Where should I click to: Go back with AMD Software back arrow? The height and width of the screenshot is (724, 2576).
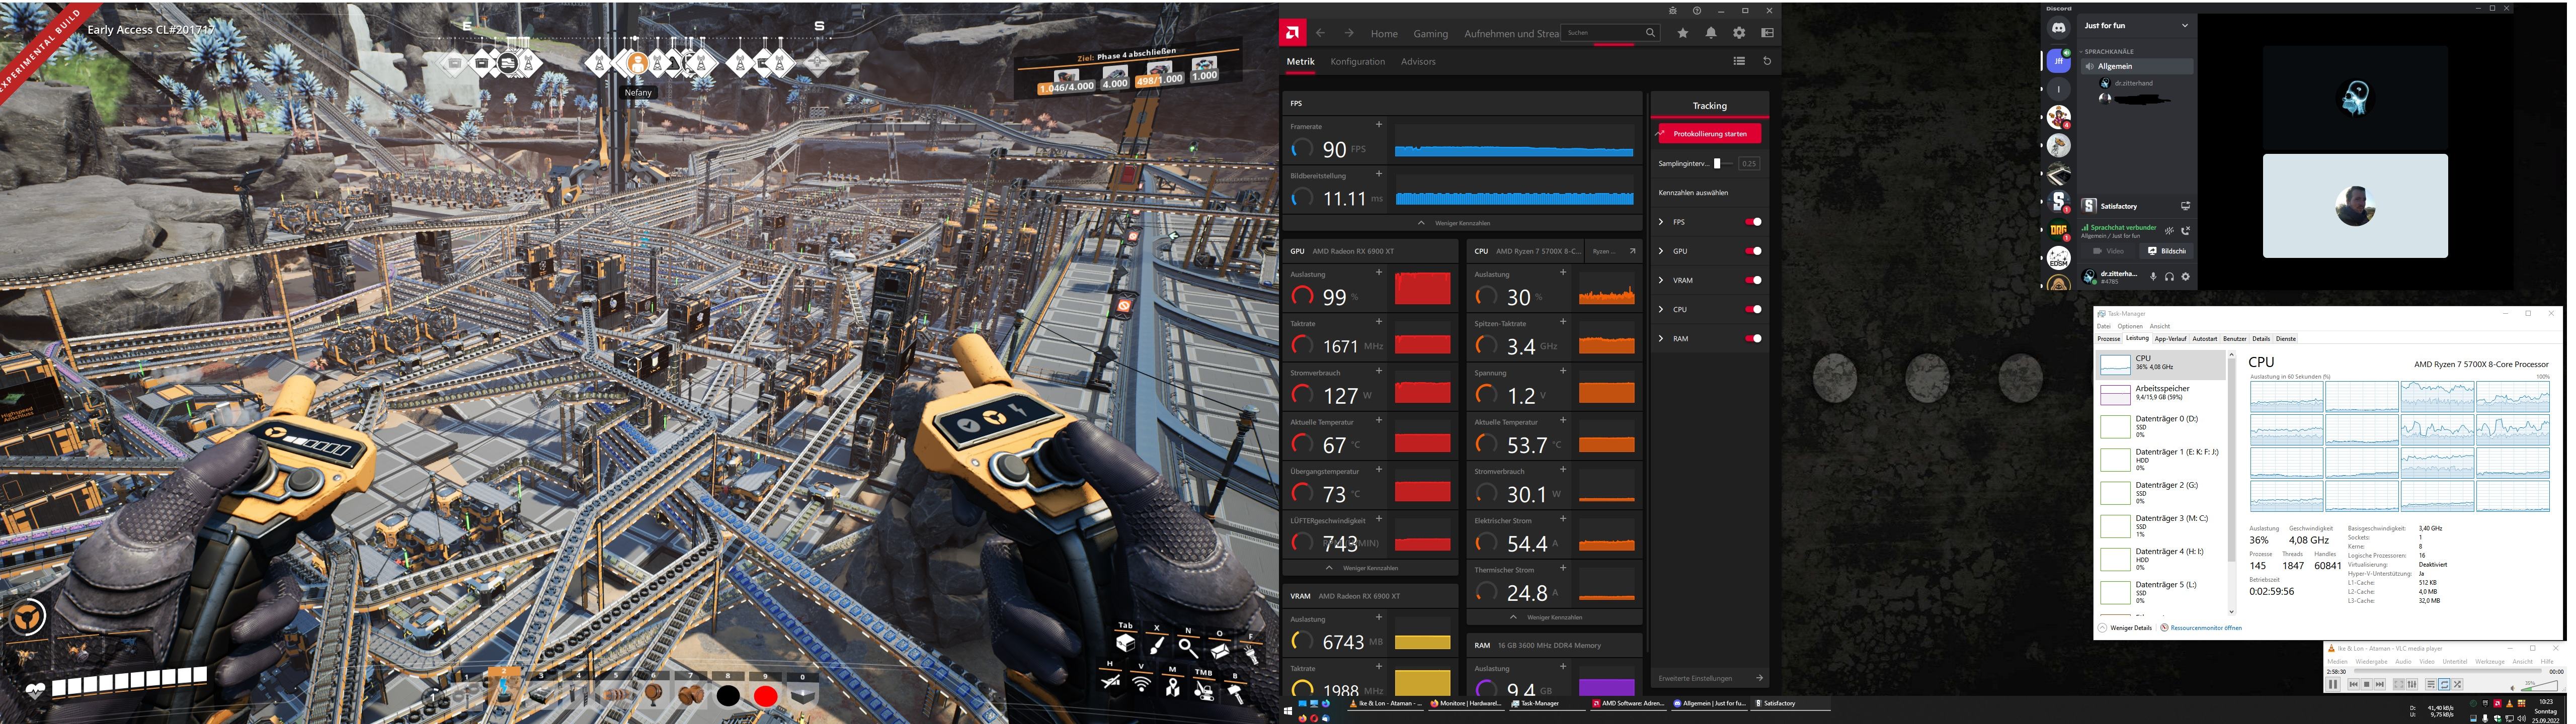pos(1320,33)
